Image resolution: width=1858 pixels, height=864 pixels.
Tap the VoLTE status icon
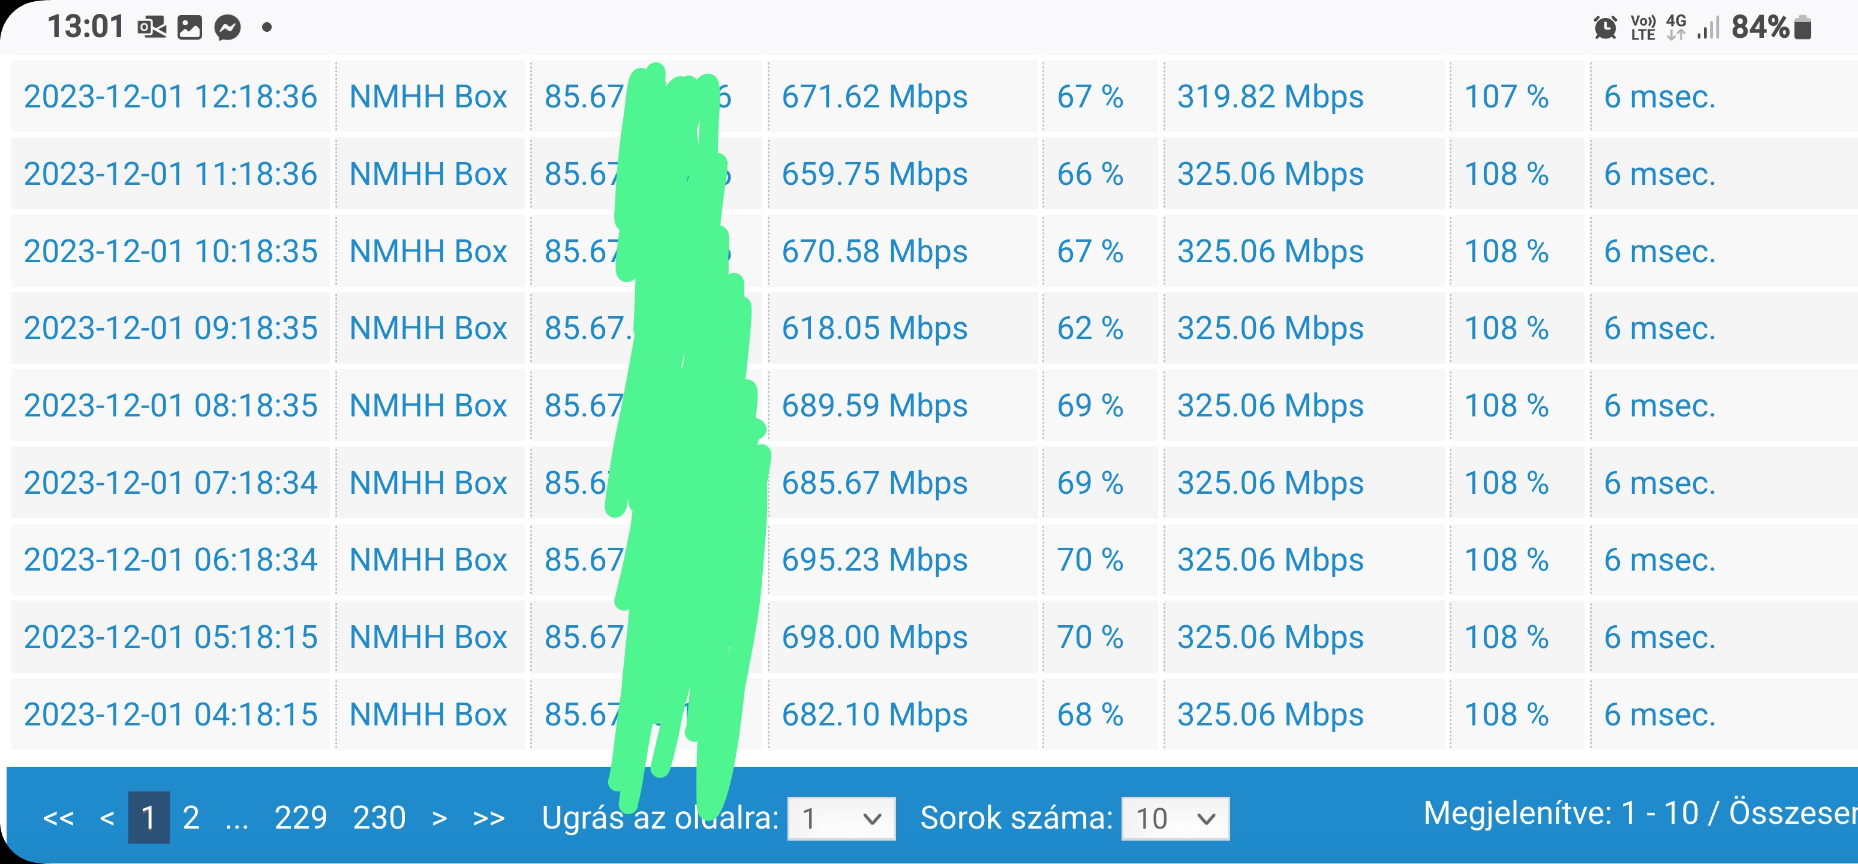1643,27
